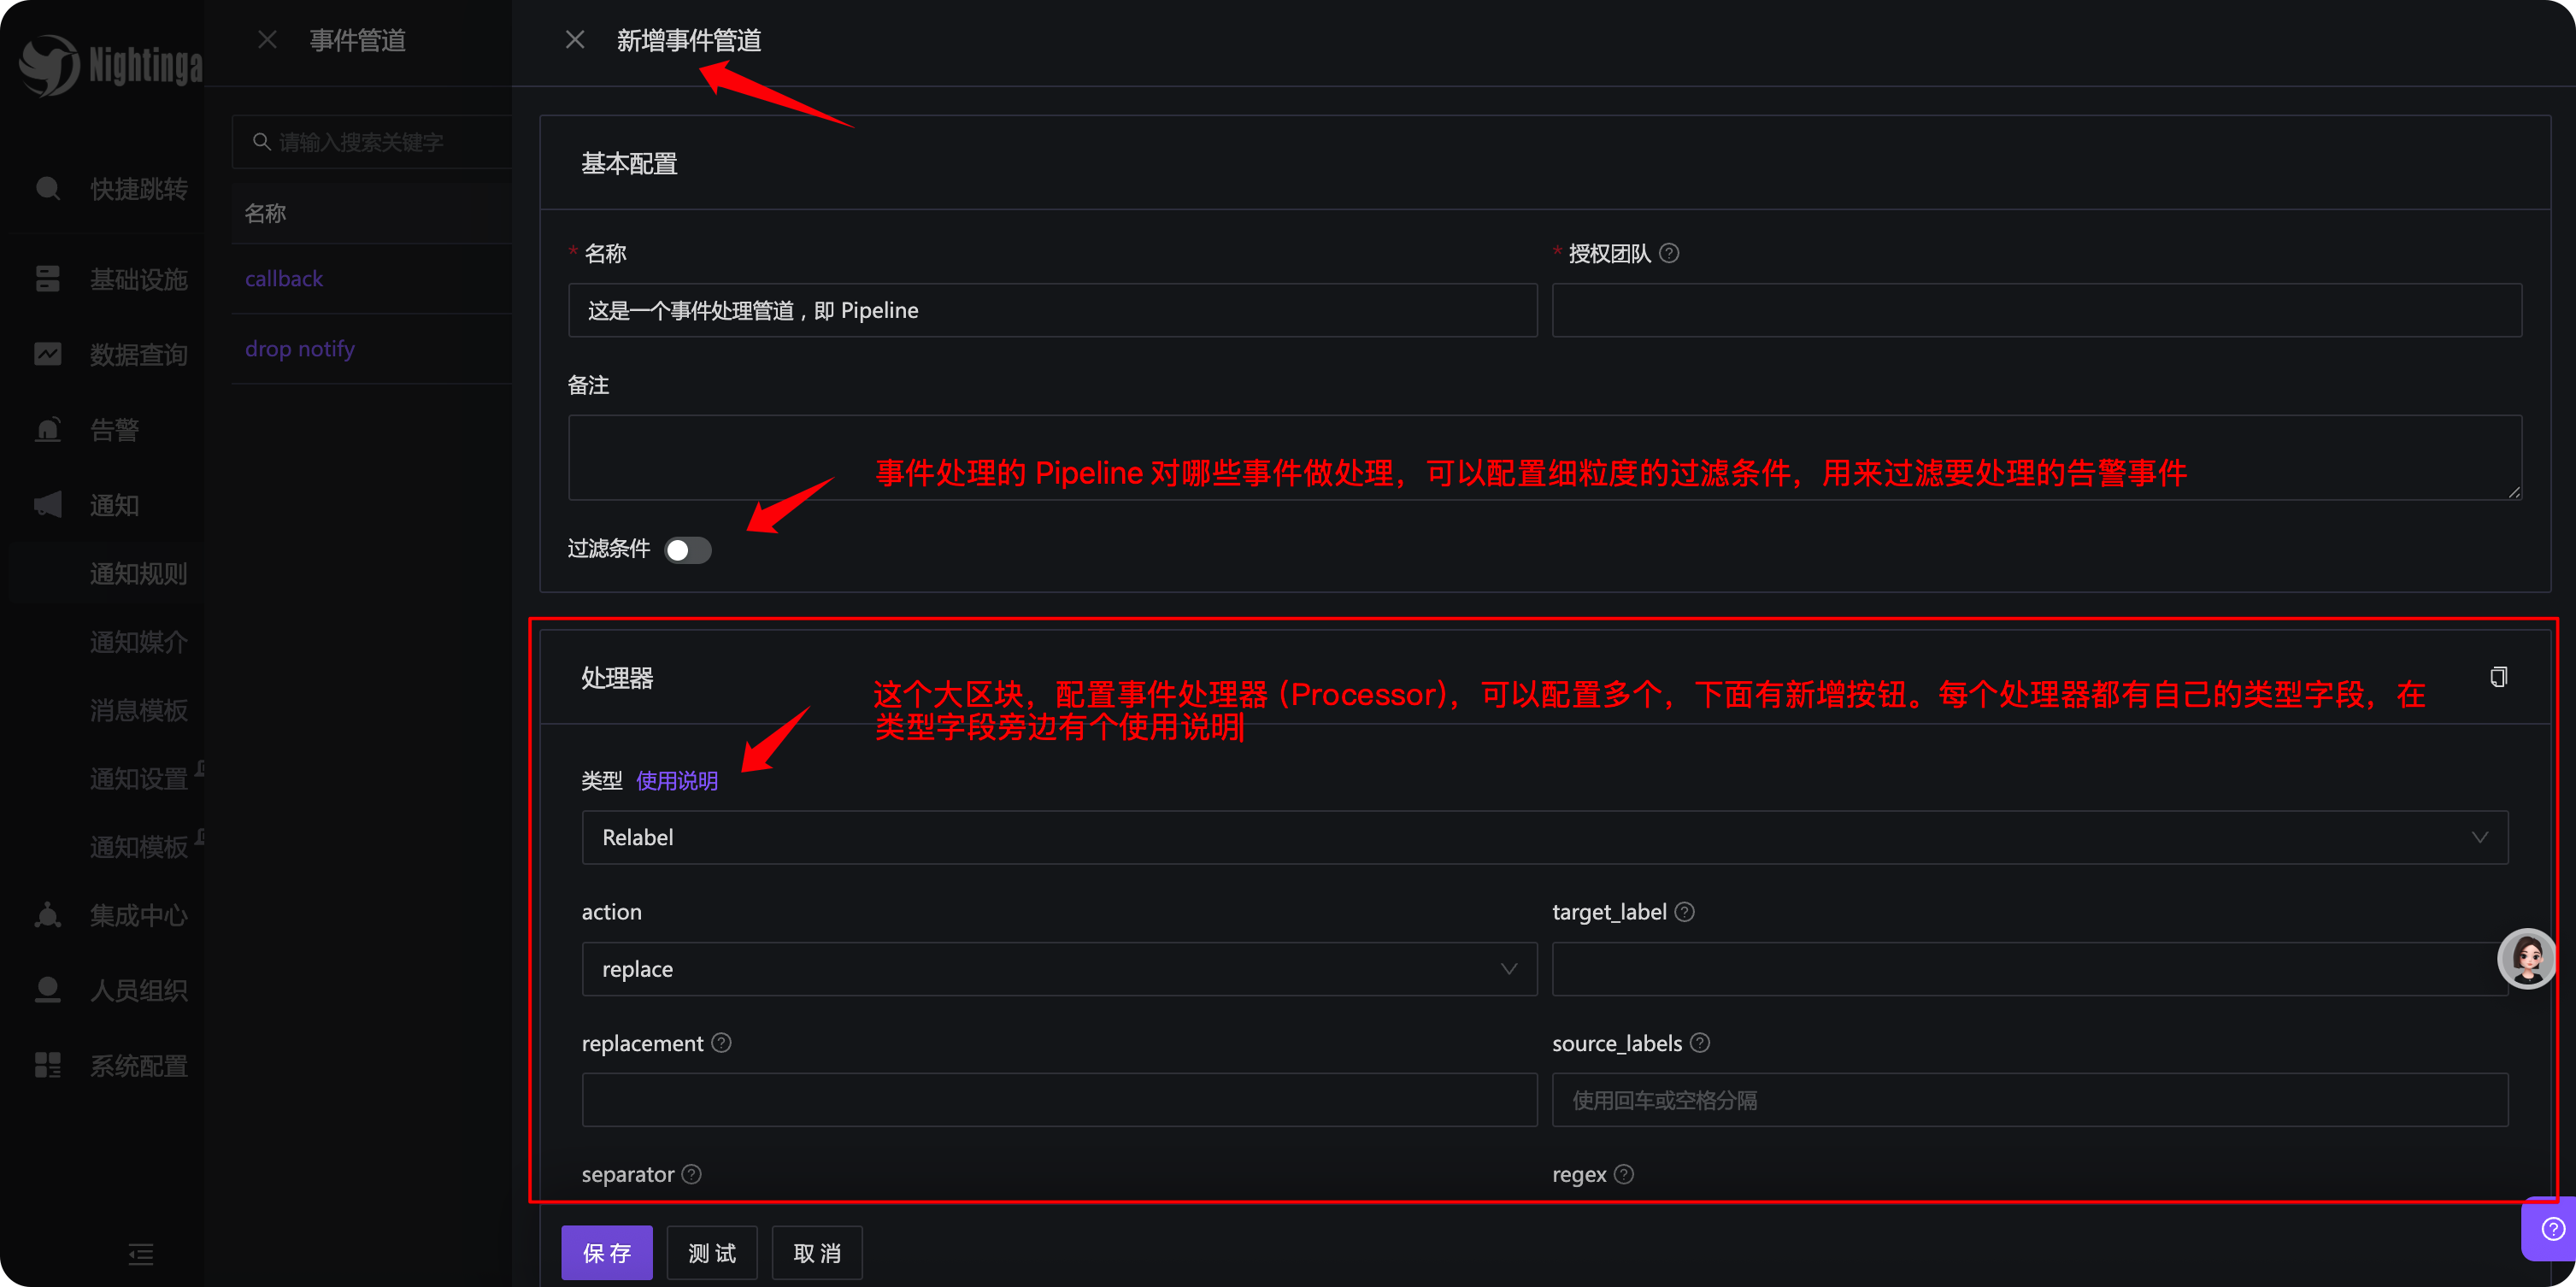Select the 通知媒介 menu item

(139, 642)
